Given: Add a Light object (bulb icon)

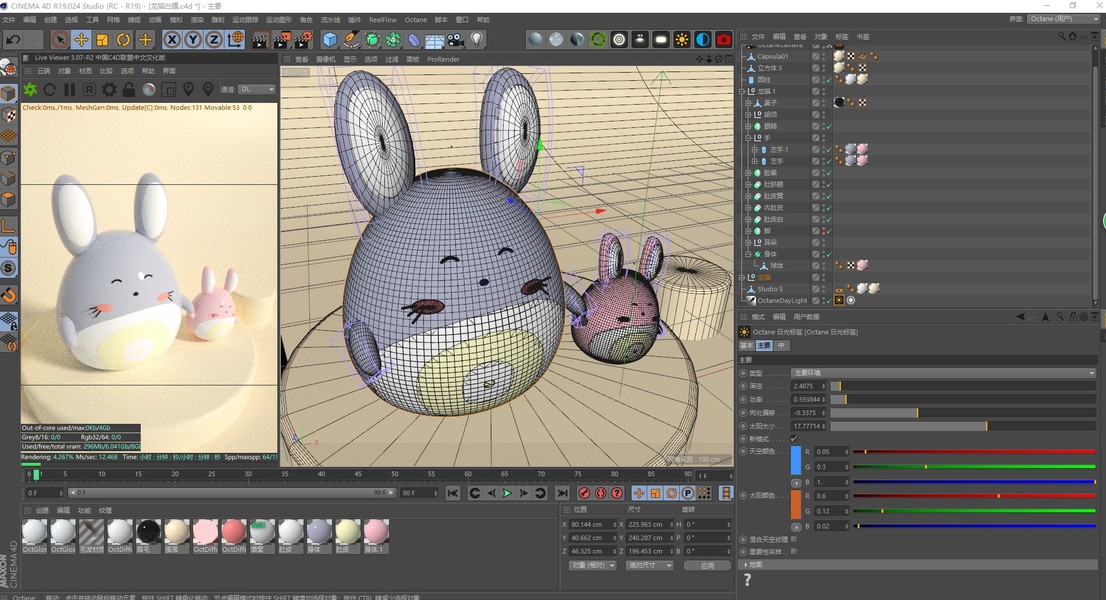Looking at the screenshot, I should [477, 39].
